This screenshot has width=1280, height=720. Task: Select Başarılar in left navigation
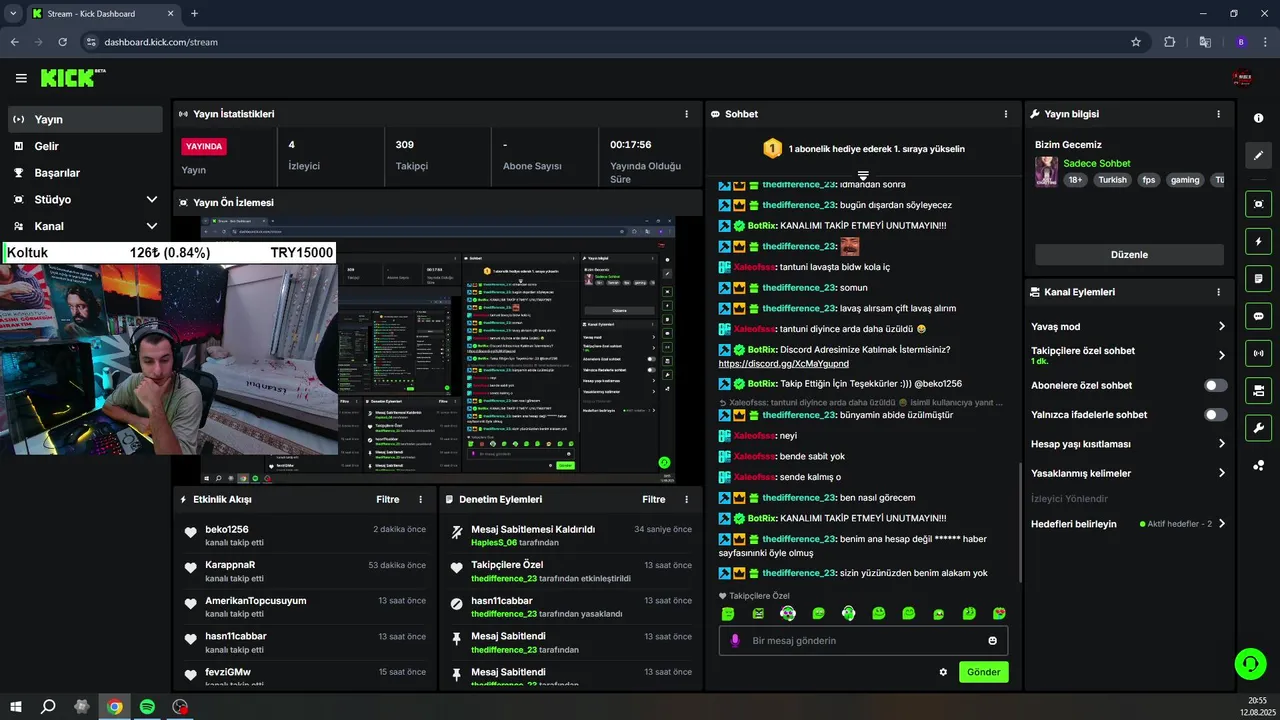click(x=85, y=173)
